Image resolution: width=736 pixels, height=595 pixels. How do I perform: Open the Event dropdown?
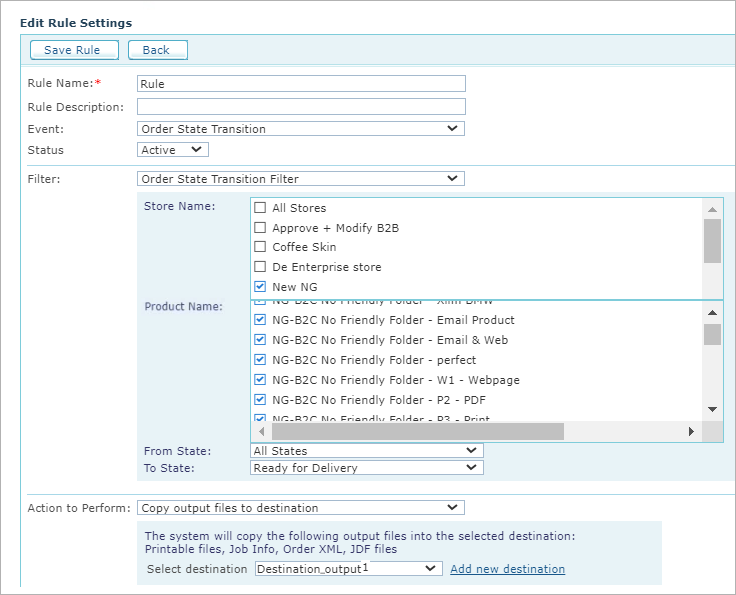click(300, 129)
